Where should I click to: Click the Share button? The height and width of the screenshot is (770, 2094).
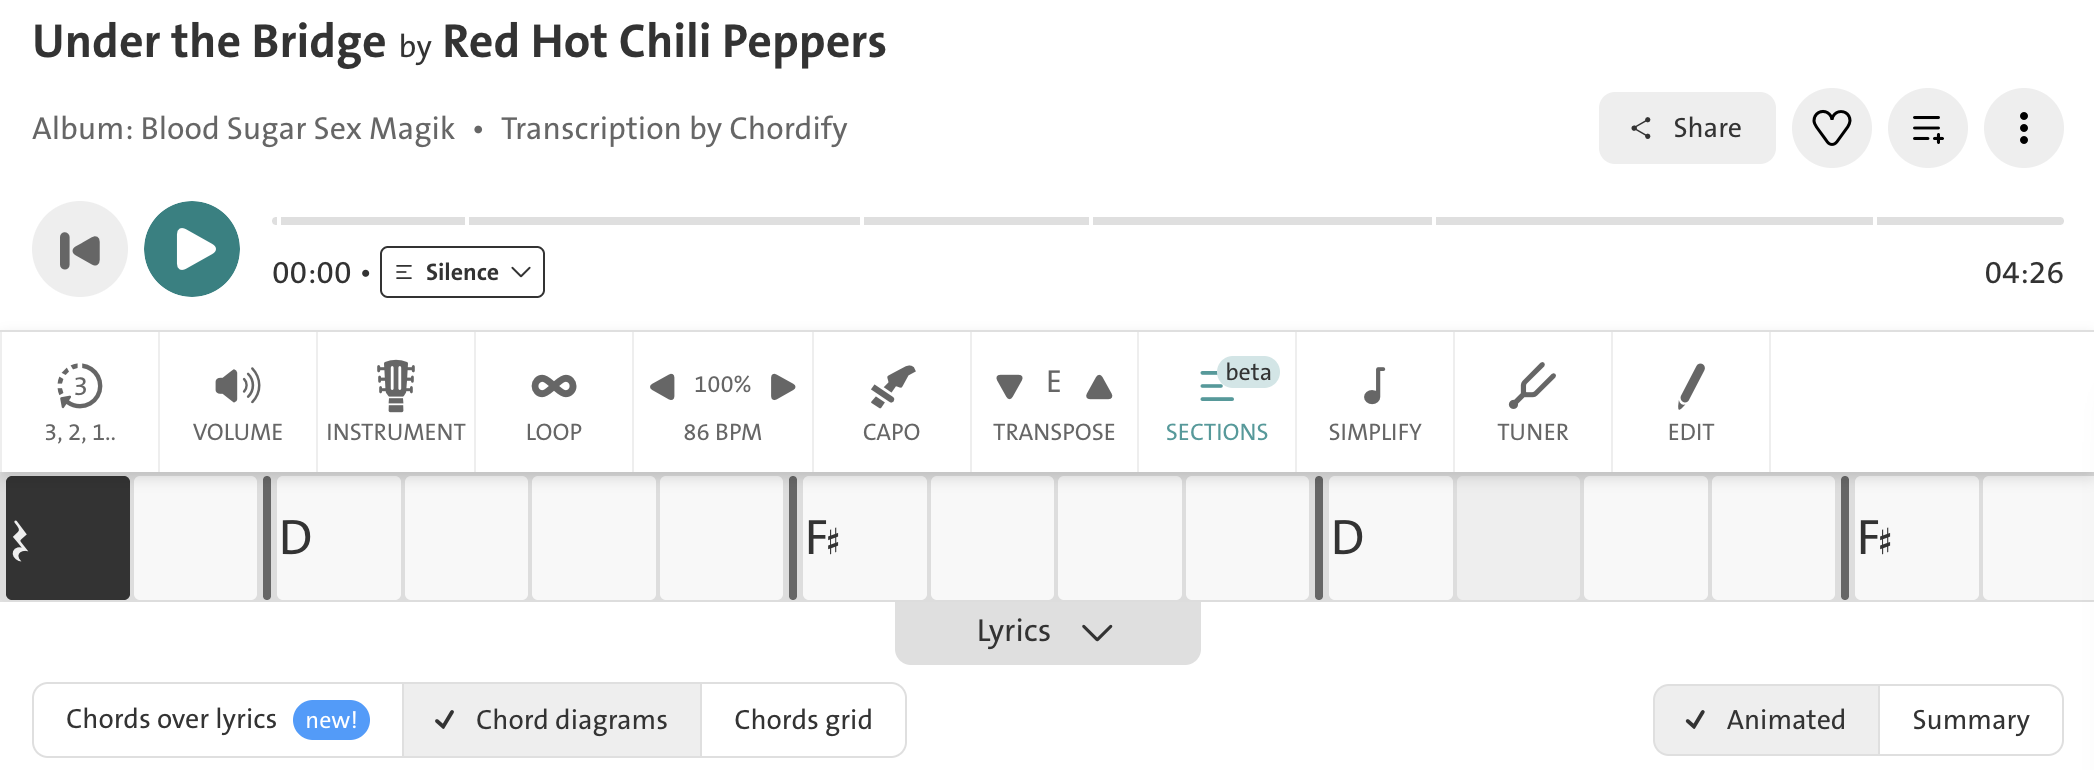click(1687, 128)
